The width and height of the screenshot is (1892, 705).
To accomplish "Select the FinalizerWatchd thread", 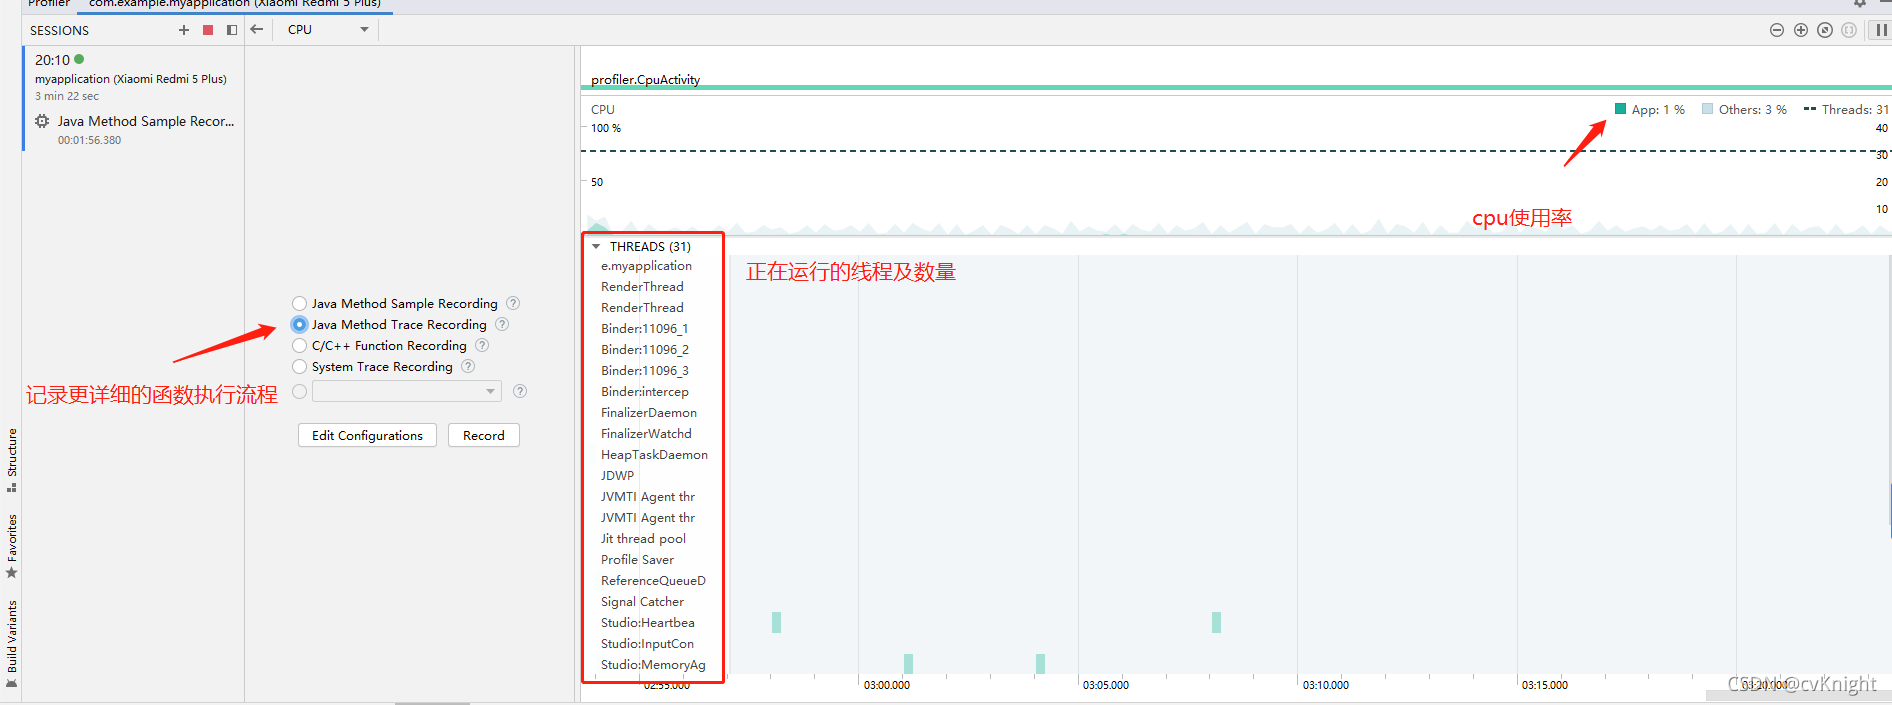I will pyautogui.click(x=646, y=434).
